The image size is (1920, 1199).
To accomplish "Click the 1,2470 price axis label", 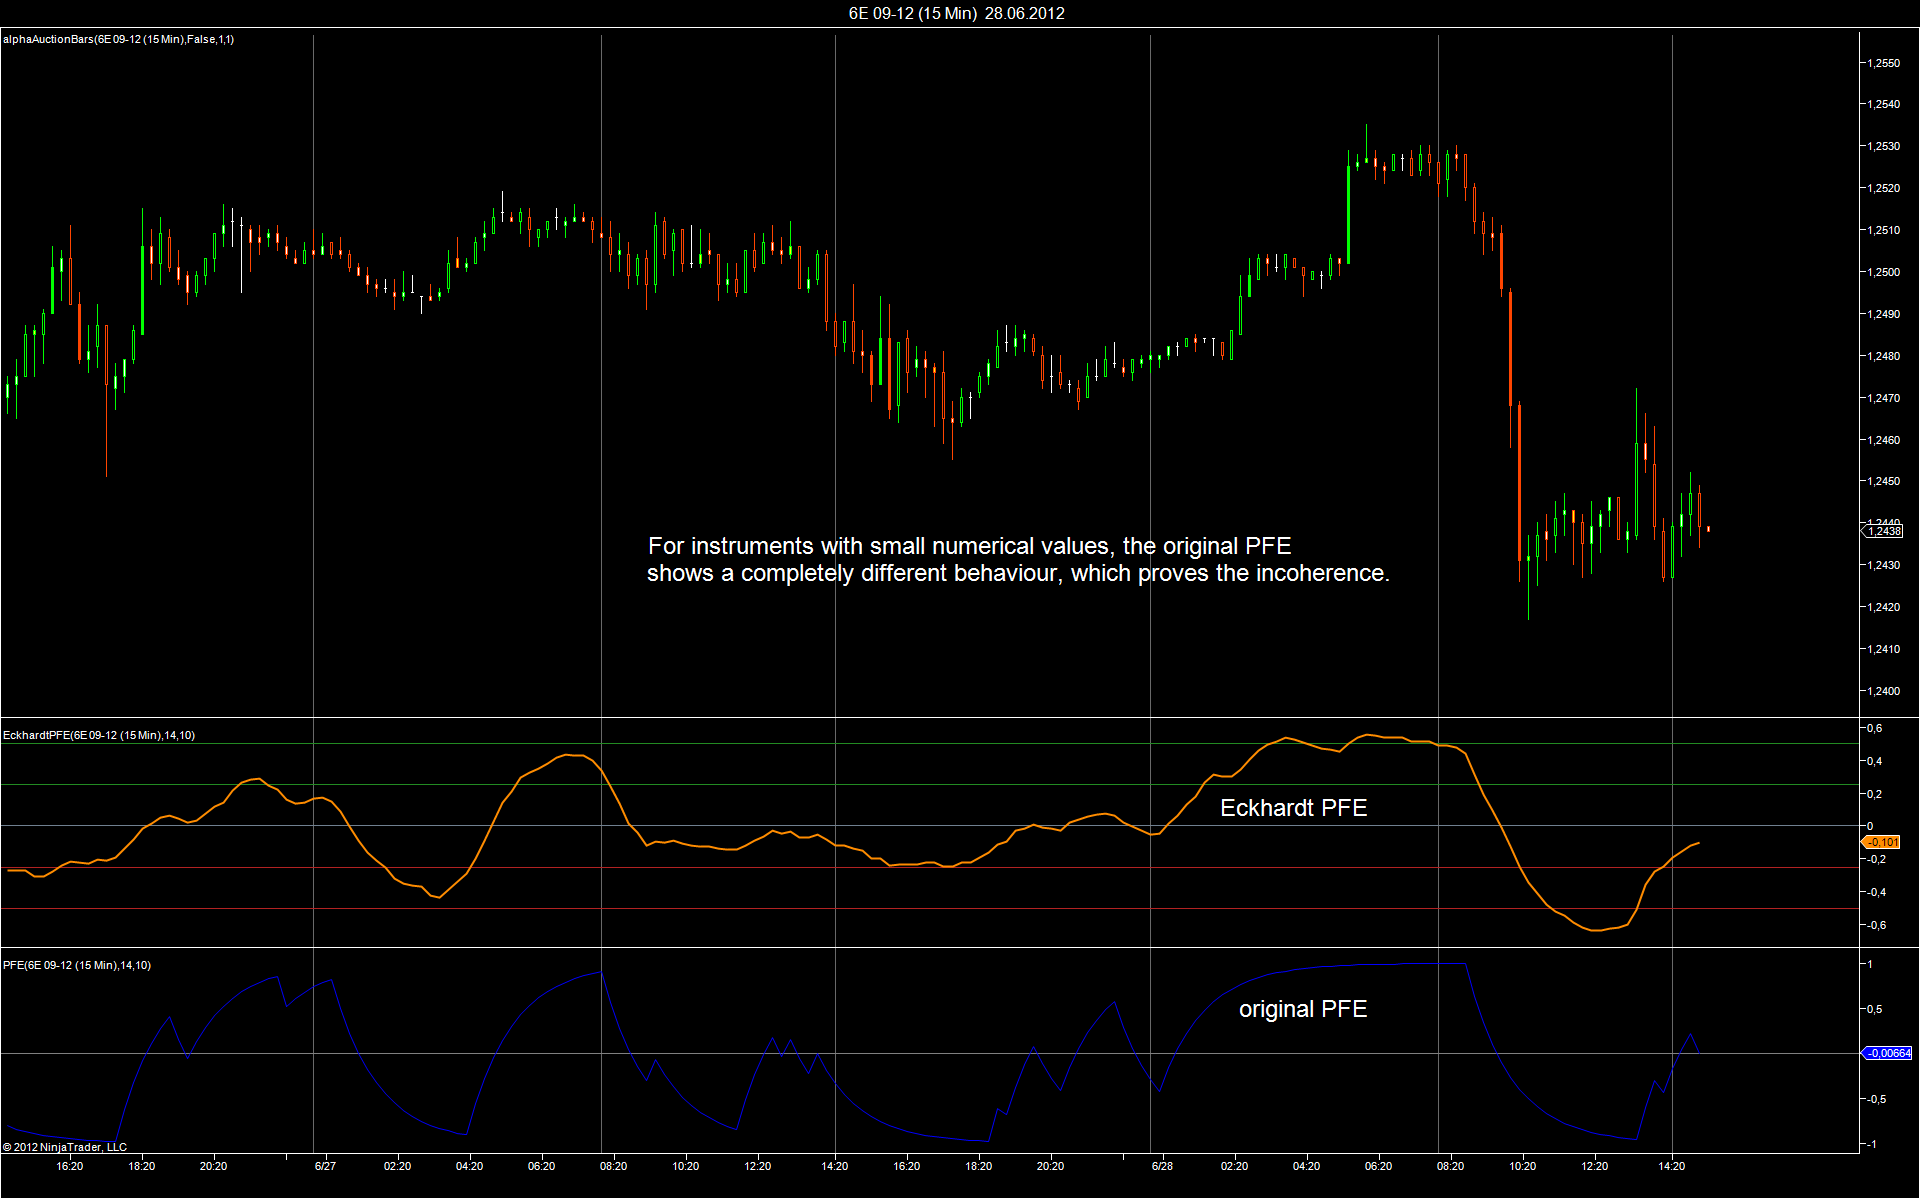I will [1883, 398].
